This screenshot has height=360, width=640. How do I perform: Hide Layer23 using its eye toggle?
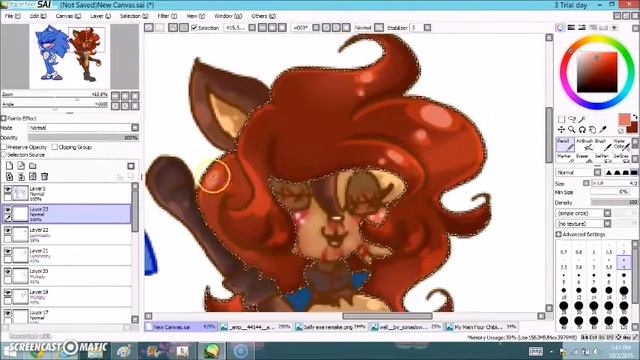8,210
